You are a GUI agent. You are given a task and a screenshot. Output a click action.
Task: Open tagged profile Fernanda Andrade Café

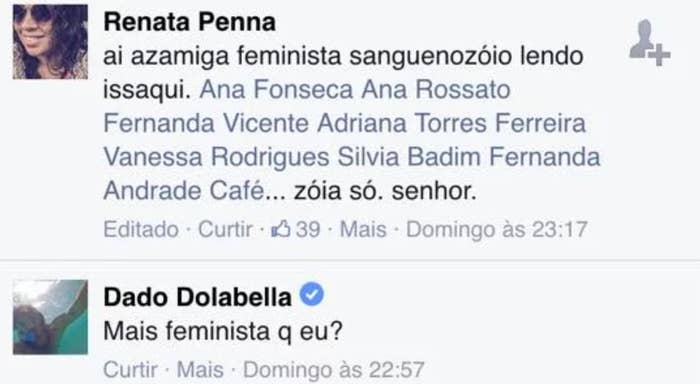click(352, 174)
